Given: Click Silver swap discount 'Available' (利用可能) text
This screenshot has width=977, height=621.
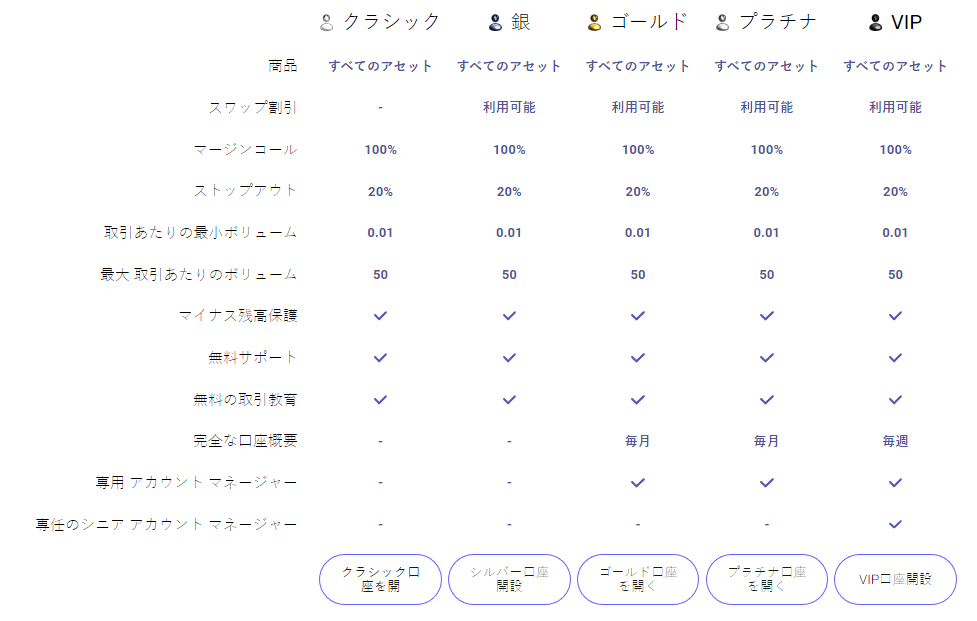Looking at the screenshot, I should click(509, 107).
